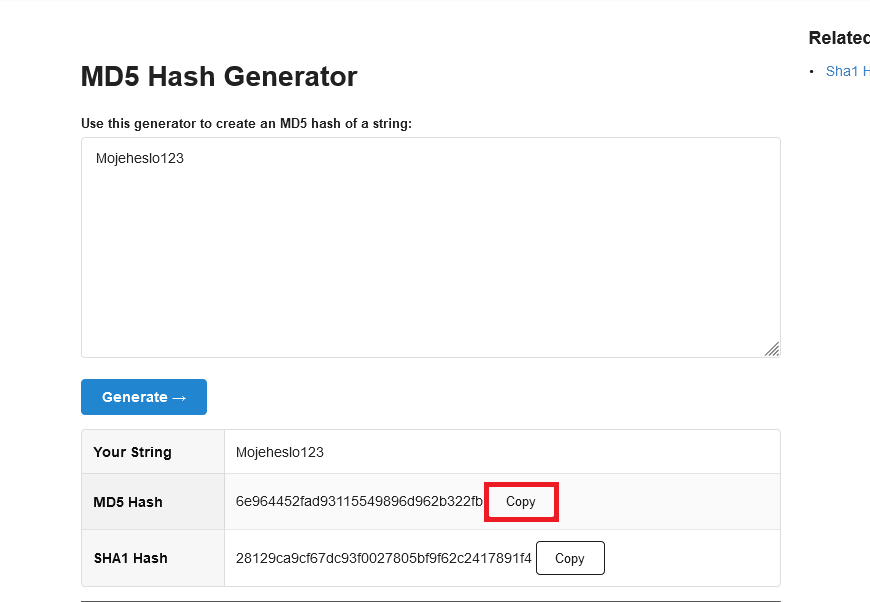The image size is (870, 602).
Task: Click the Use this generator instruction label
Action: [246, 123]
